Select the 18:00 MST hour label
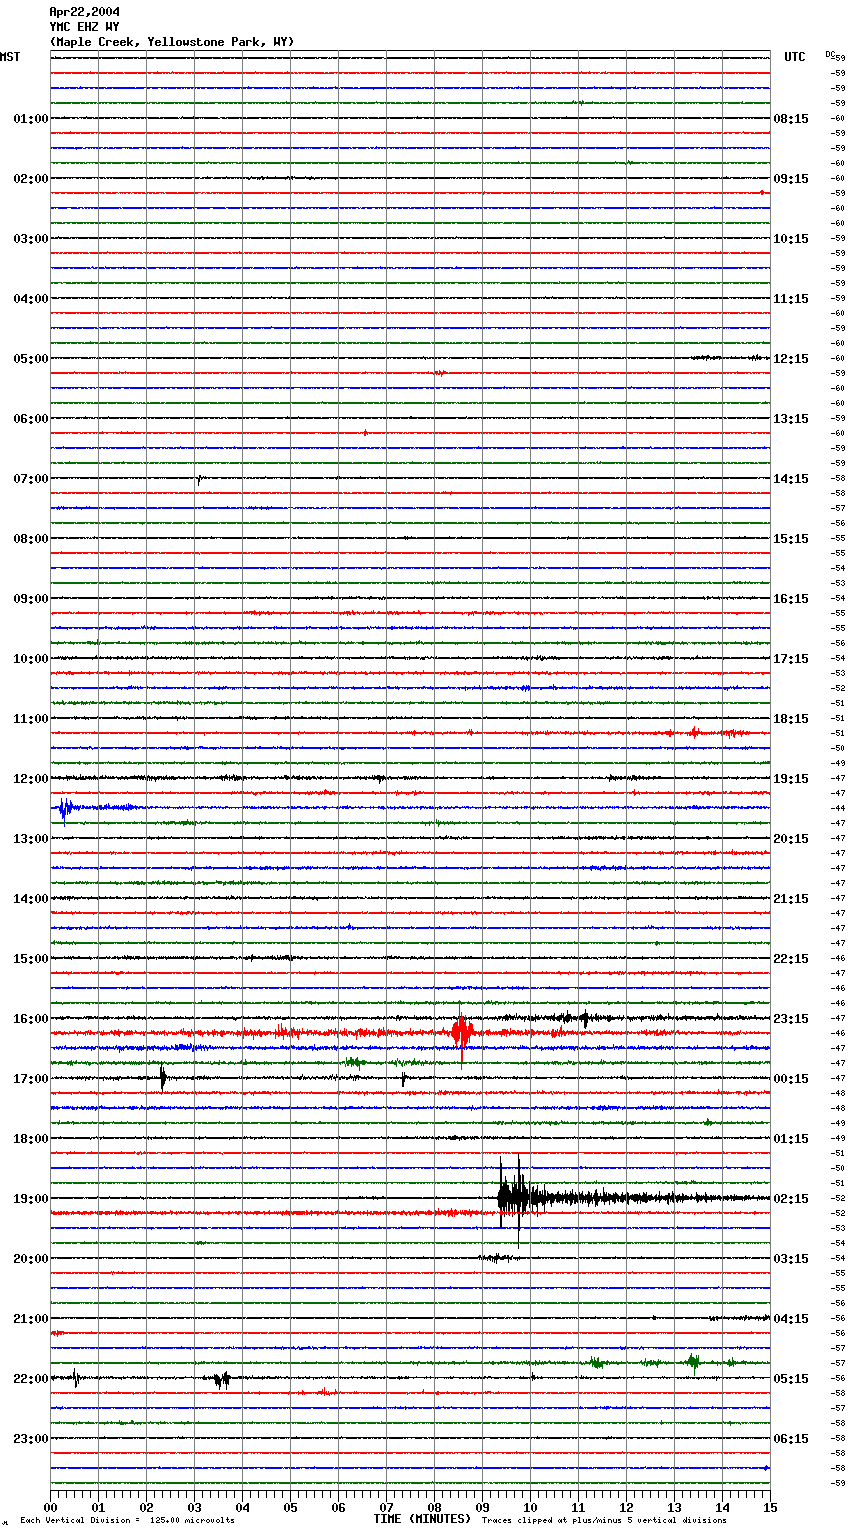The width and height of the screenshot is (850, 1534). 31,1139
